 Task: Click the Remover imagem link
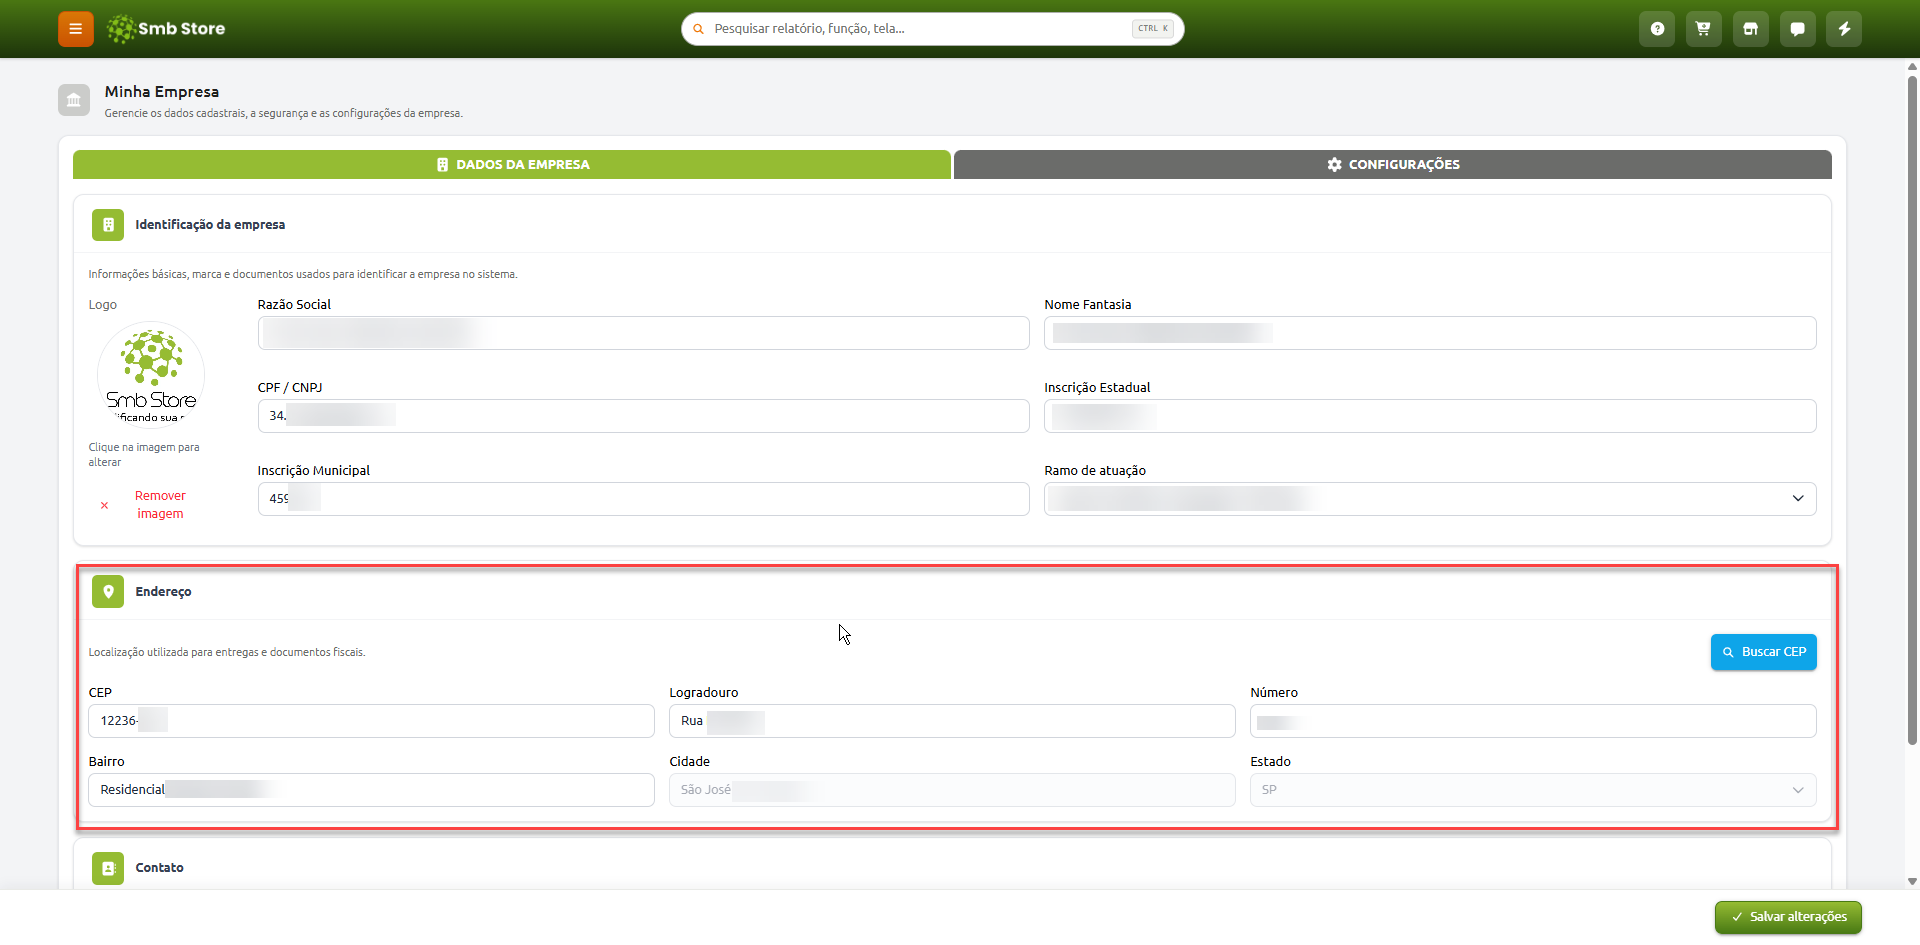click(160, 505)
